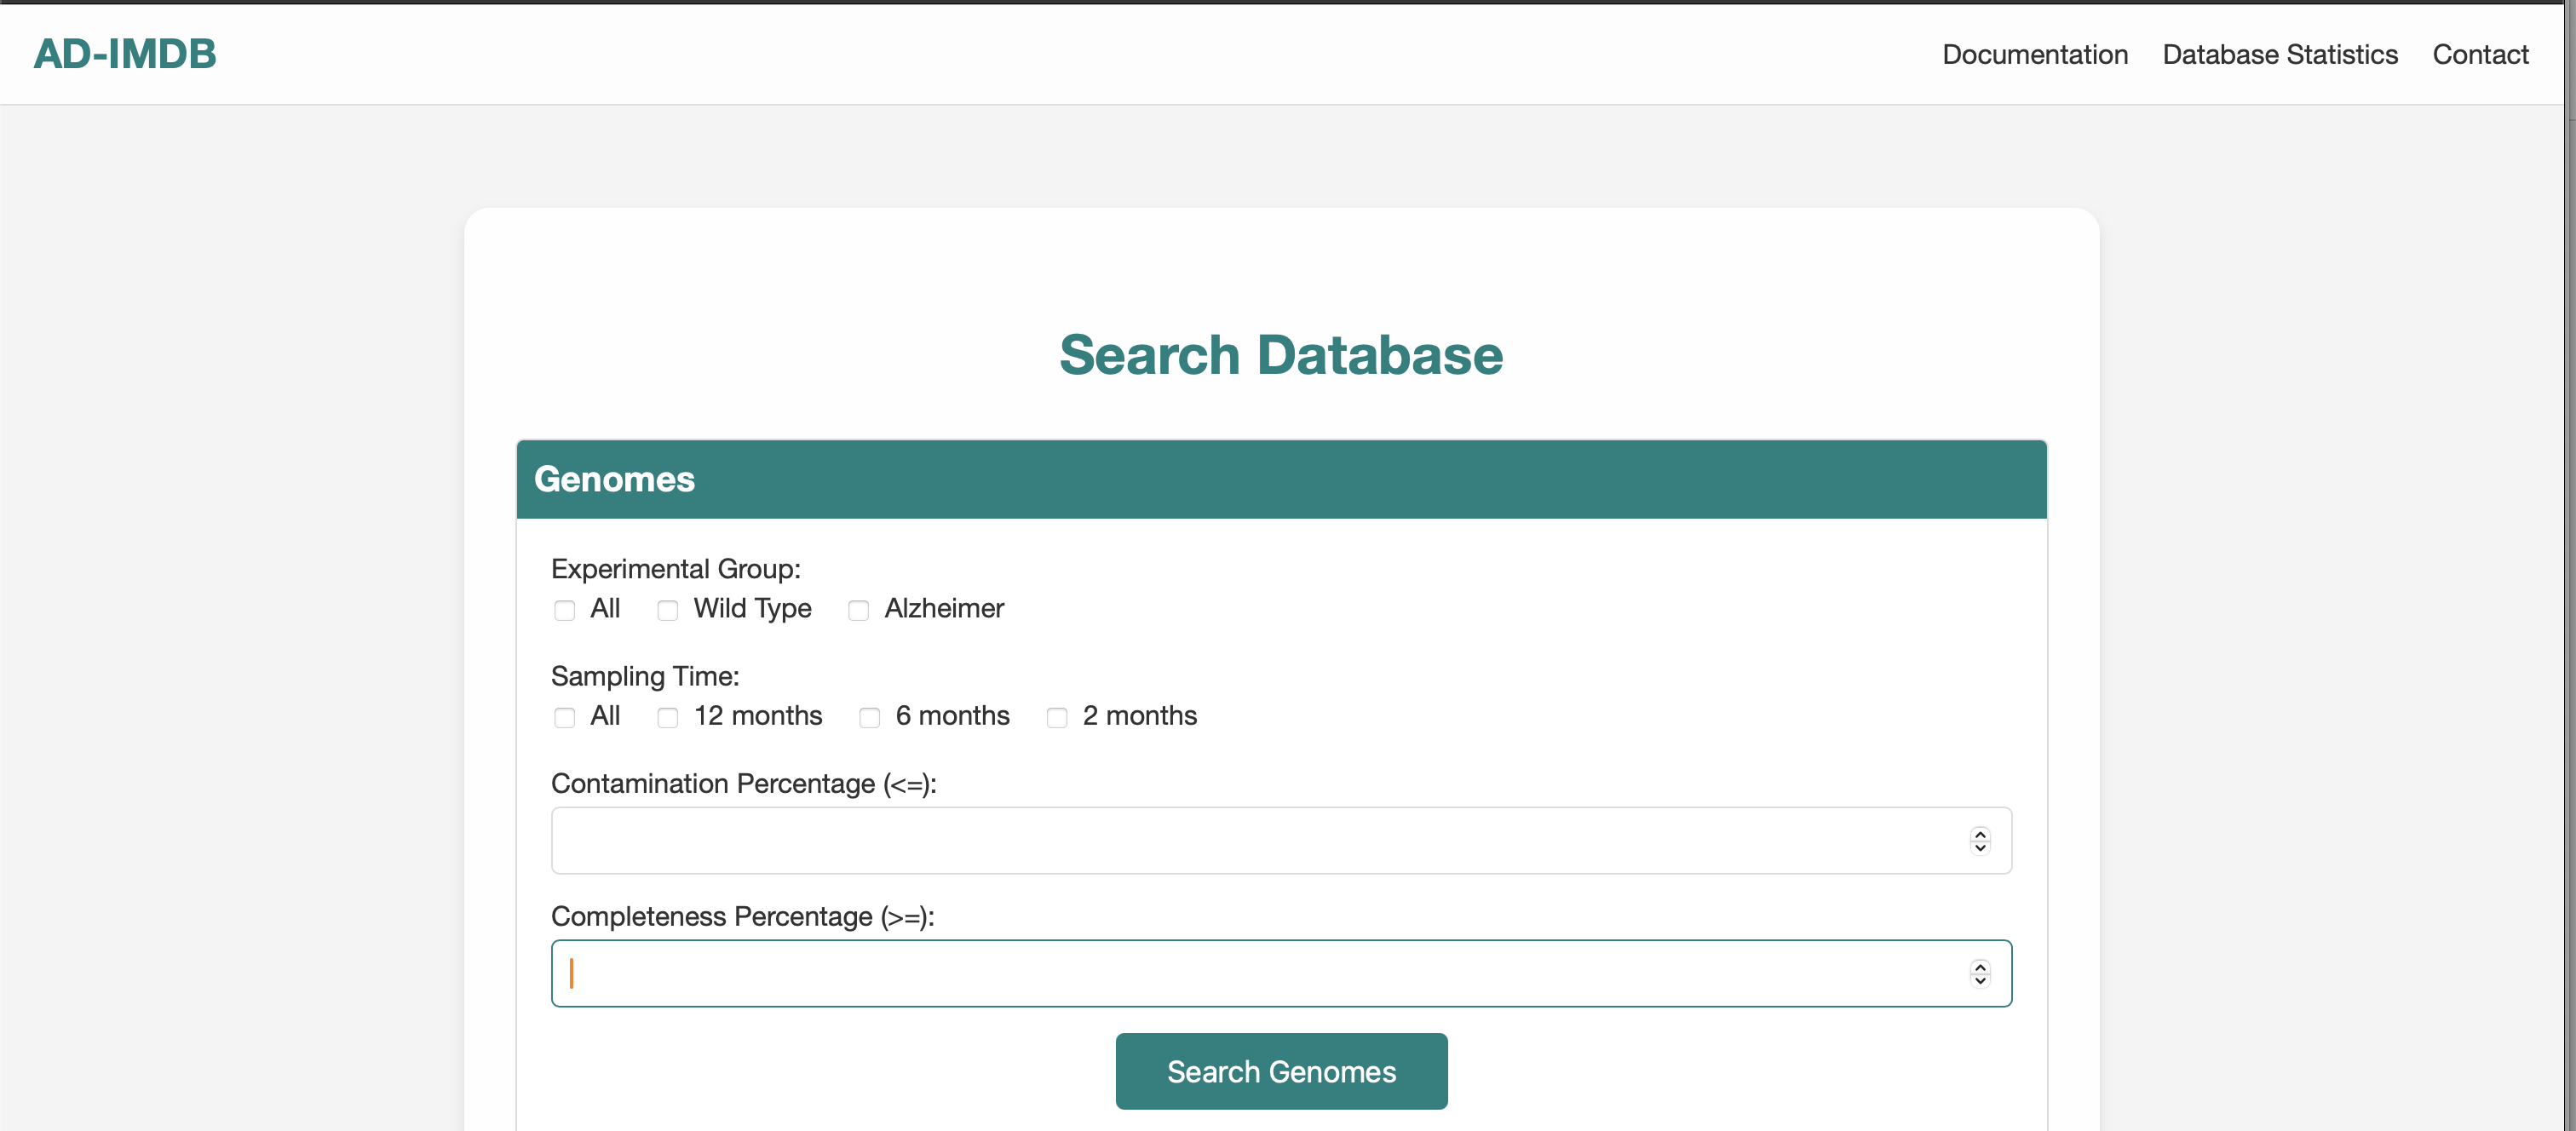
Task: Increment the completeness percentage value
Action: 1980,966
